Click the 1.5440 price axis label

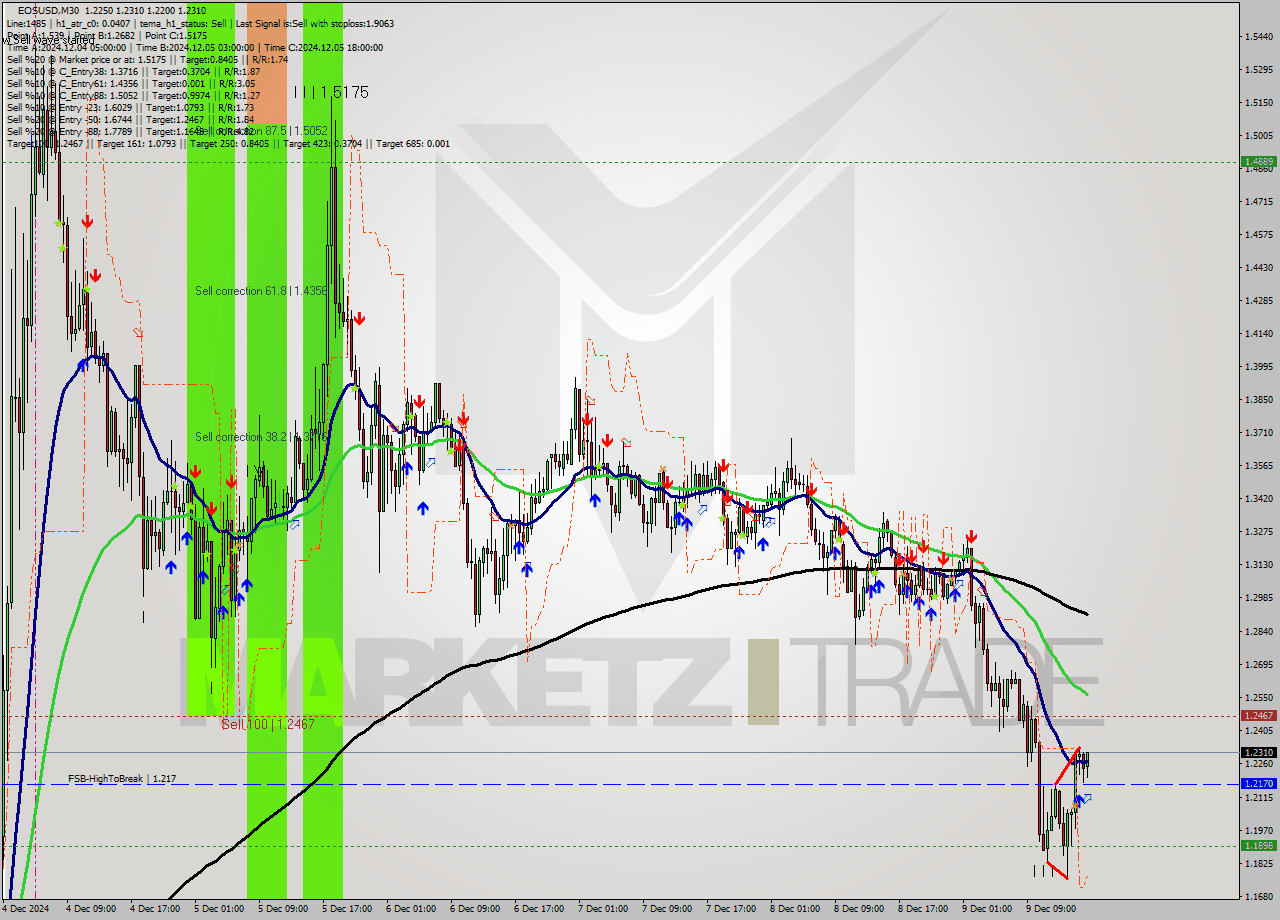pos(1258,36)
